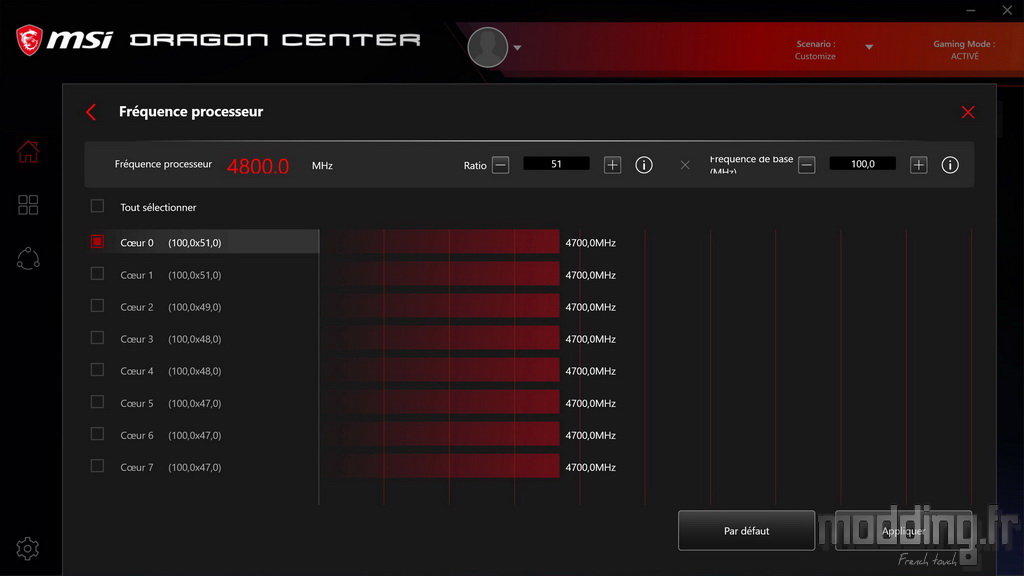
Task: Click the Cœur 5 4700,0MHz value
Action: (590, 403)
